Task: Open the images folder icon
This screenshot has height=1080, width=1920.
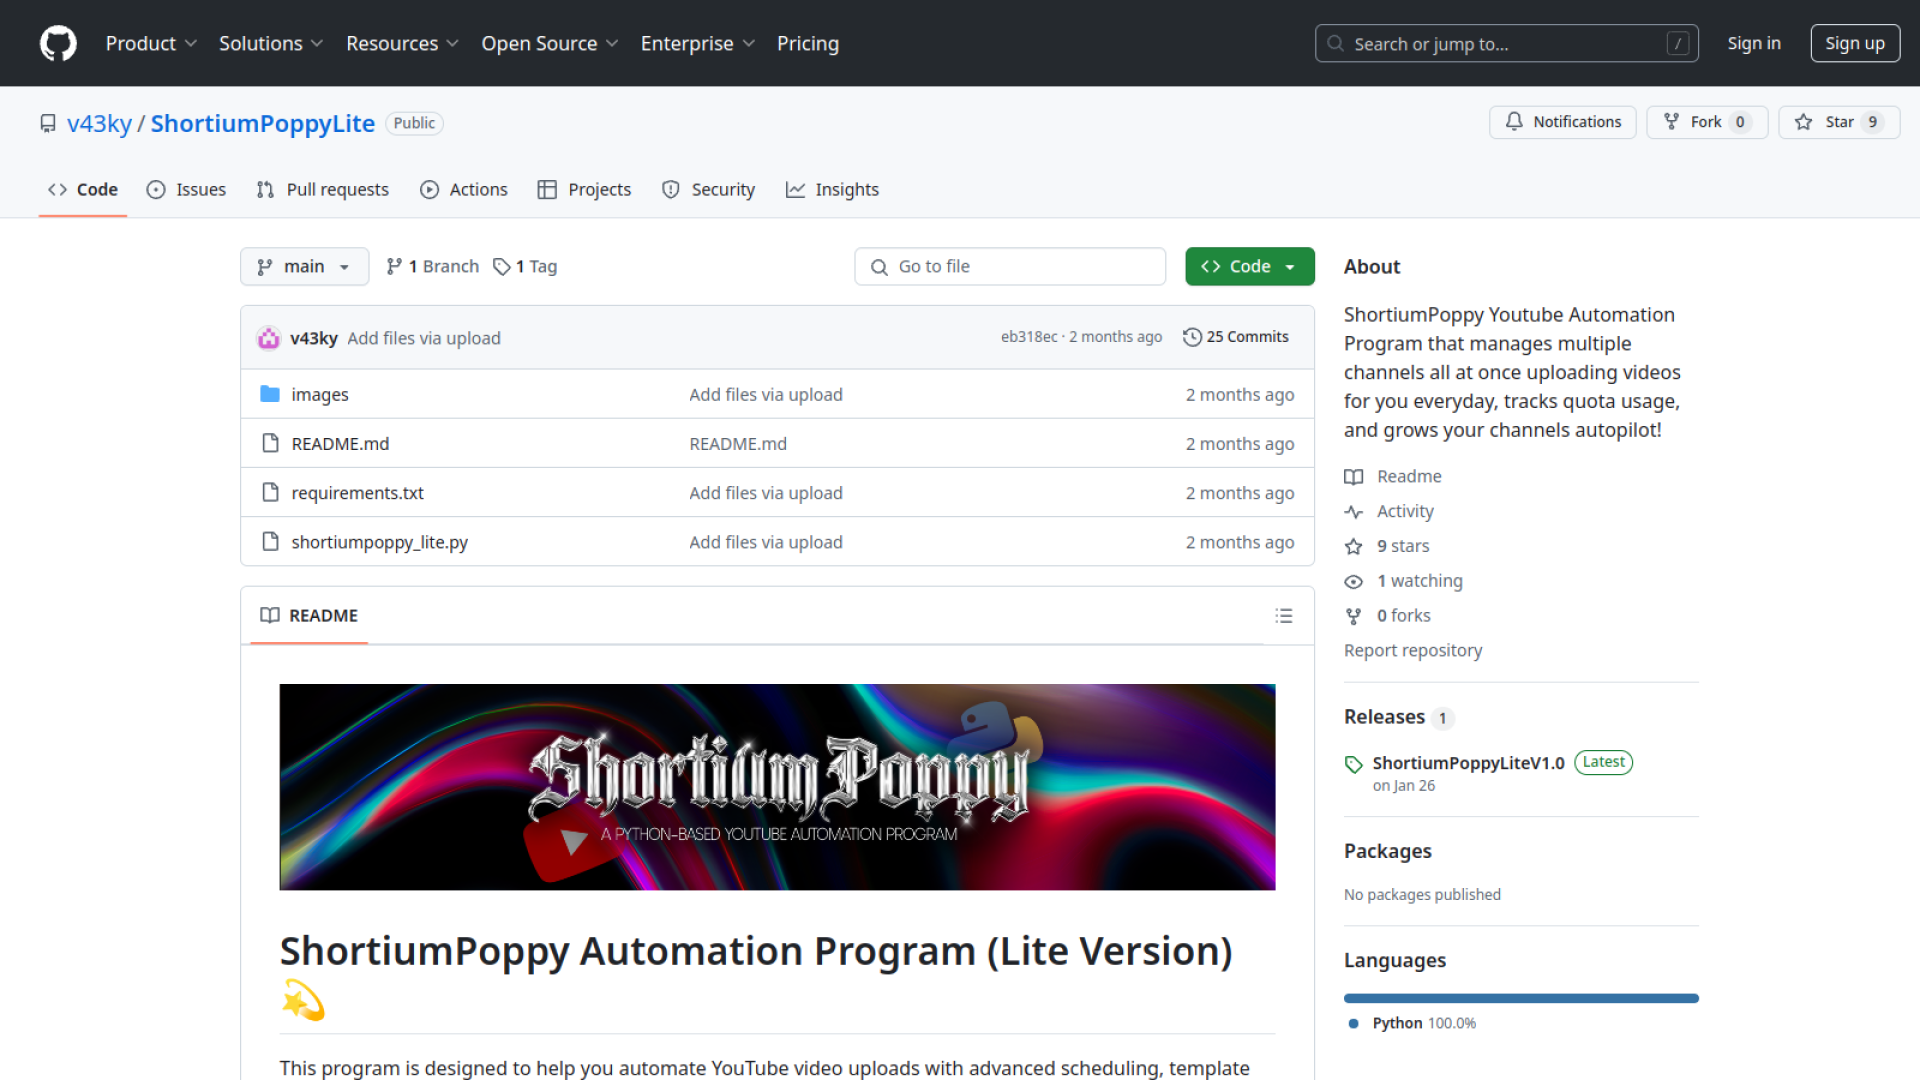Action: coord(270,394)
